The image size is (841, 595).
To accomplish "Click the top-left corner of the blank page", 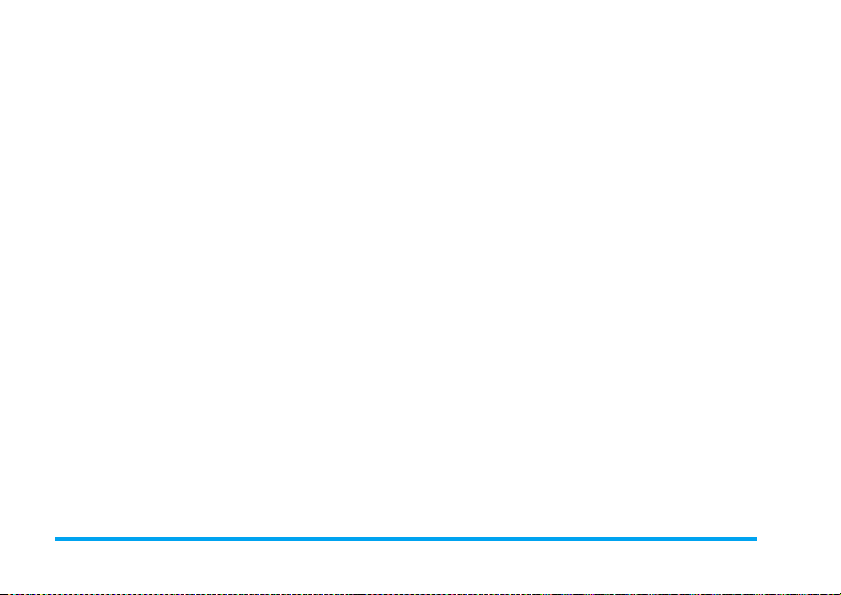I will [x=5, y=5].
